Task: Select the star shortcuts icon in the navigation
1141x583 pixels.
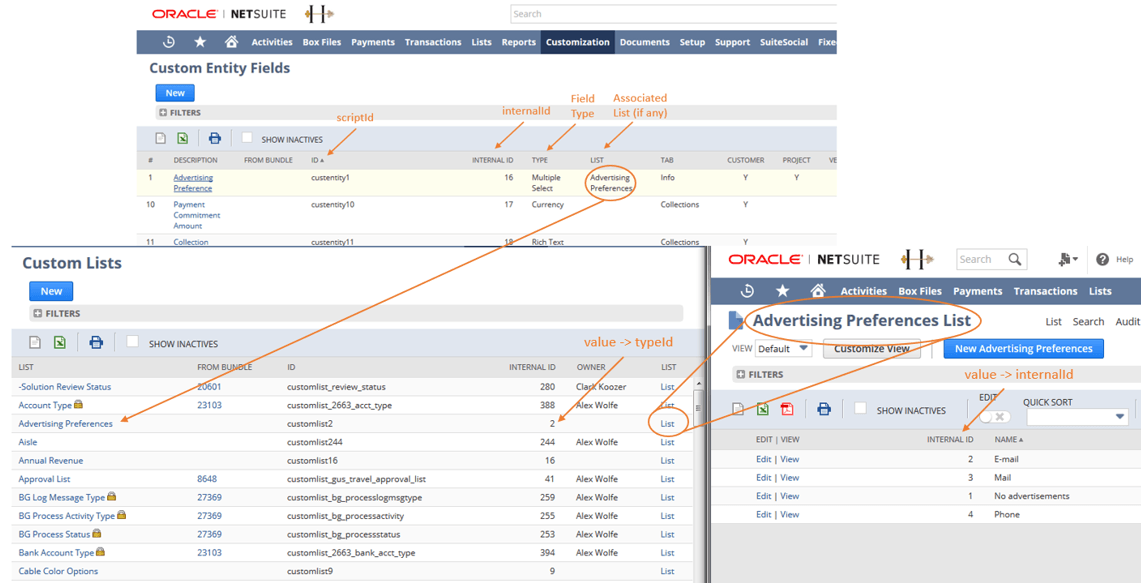Action: pyautogui.click(x=198, y=42)
